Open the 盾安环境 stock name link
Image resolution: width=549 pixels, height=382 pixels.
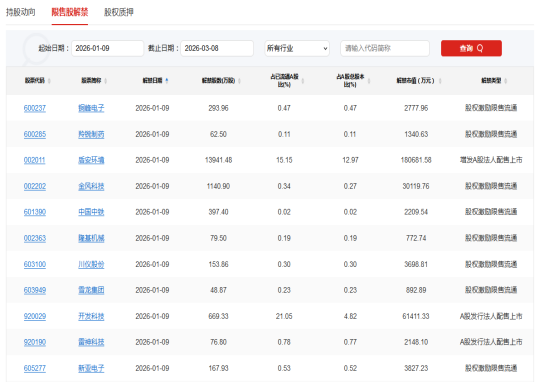[x=91, y=160]
